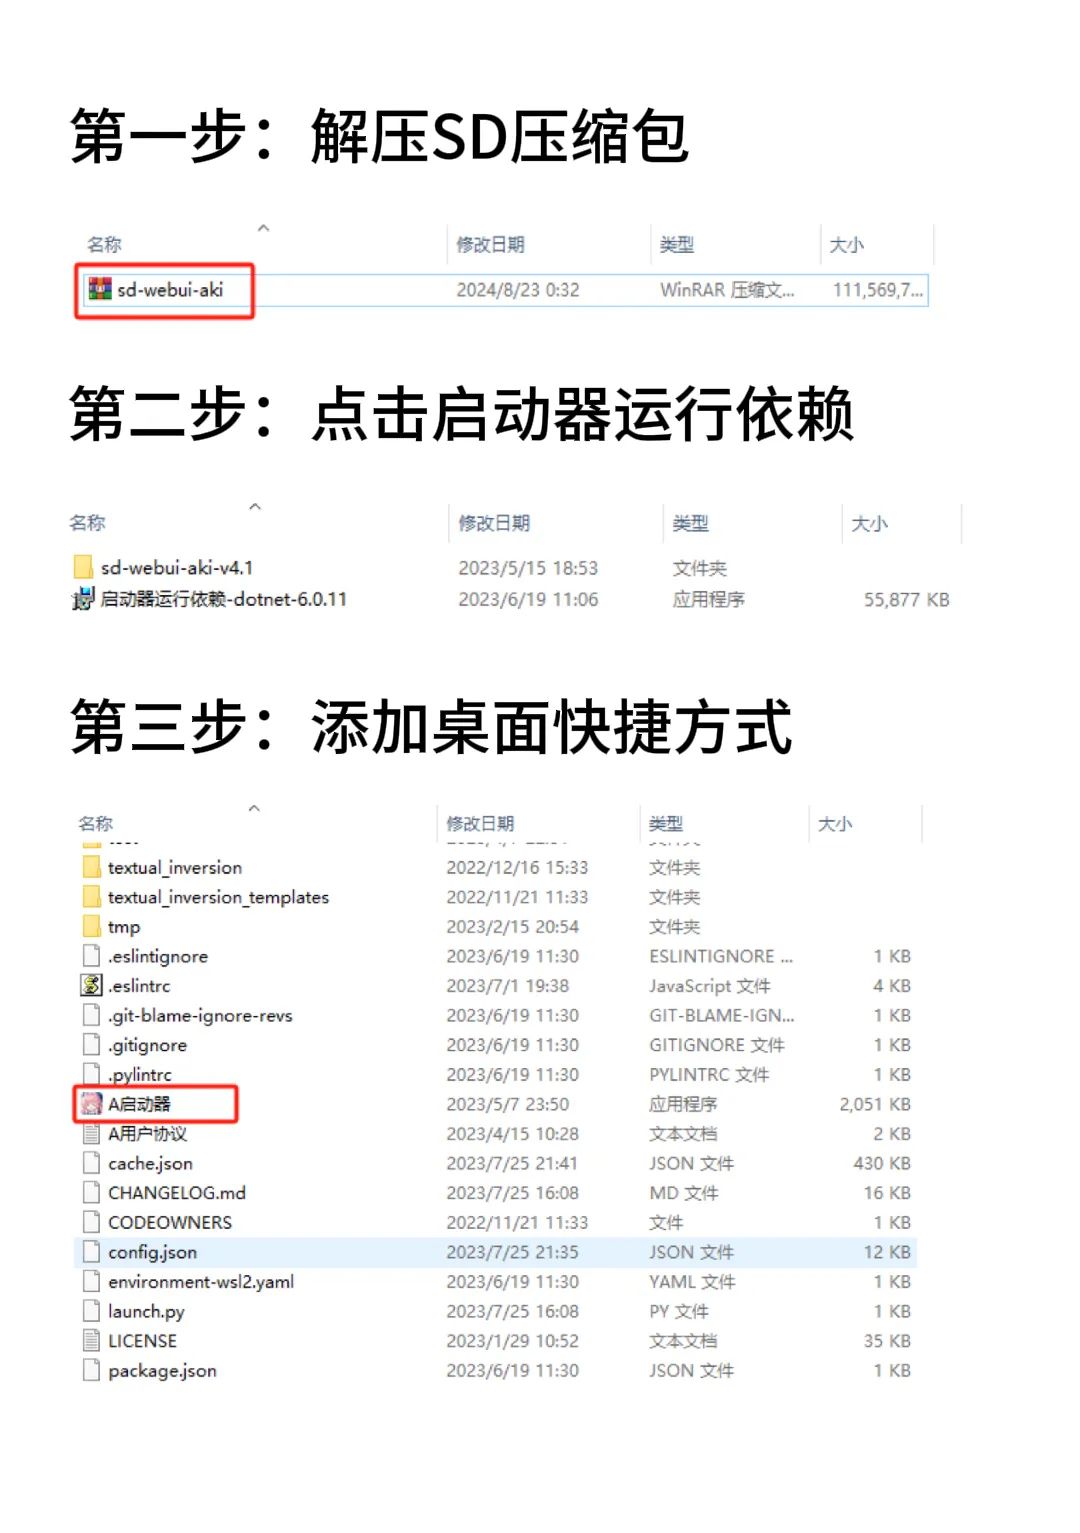The width and height of the screenshot is (1080, 1533).
Task: Click the LICENSE document icon
Action: [91, 1341]
